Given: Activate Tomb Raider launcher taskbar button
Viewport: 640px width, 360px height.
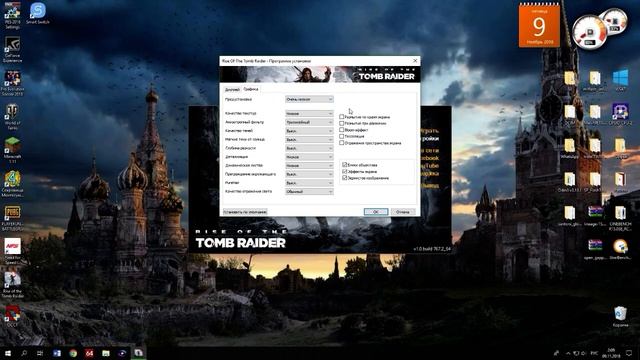Looking at the screenshot, I should click(138, 353).
